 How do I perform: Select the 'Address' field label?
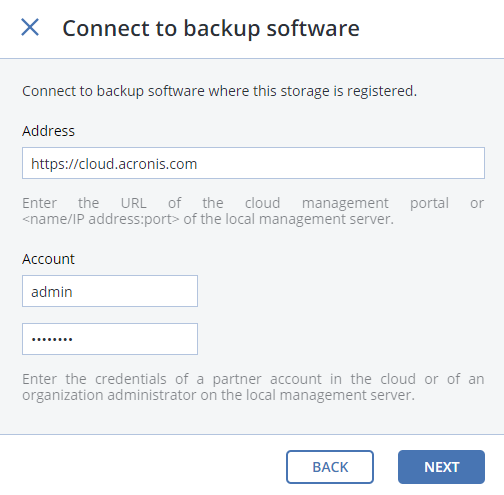click(x=48, y=131)
